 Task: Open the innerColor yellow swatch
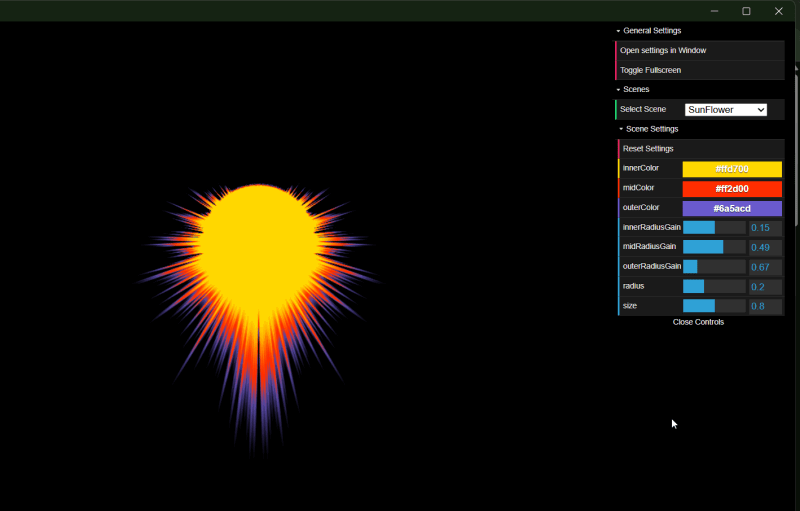coord(732,169)
